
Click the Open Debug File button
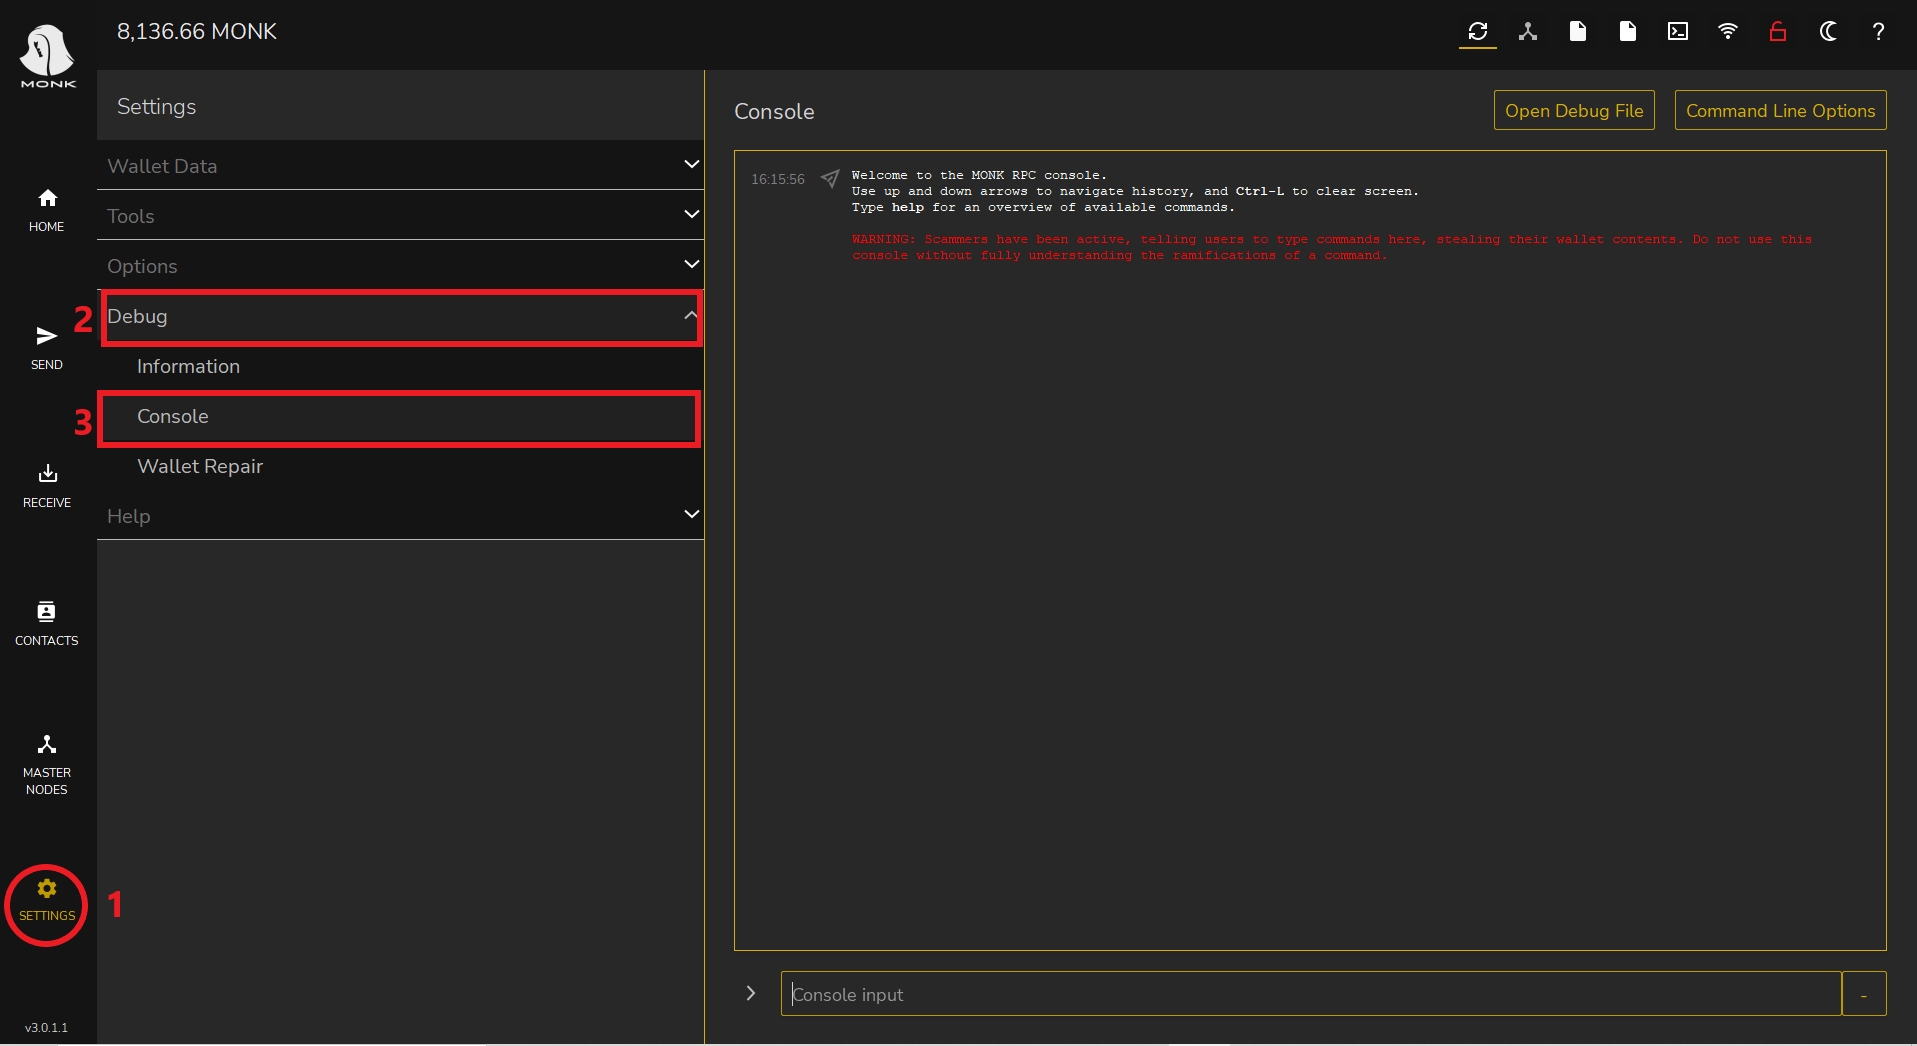click(x=1574, y=111)
